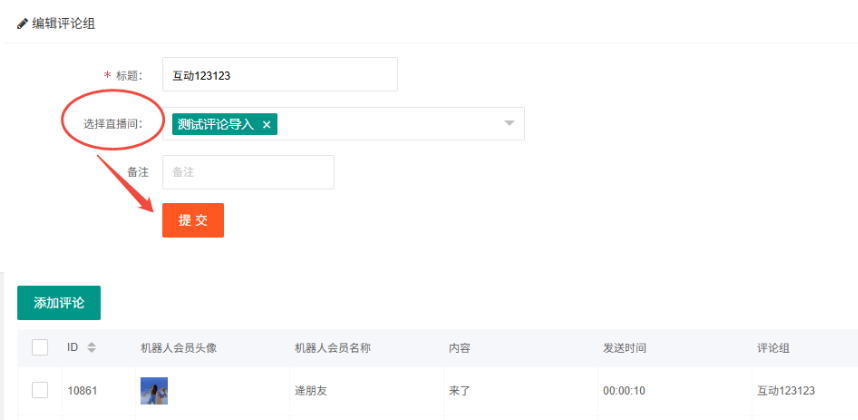Focus the 标题 input field
The width and height of the screenshot is (858, 420).
[x=279, y=74]
